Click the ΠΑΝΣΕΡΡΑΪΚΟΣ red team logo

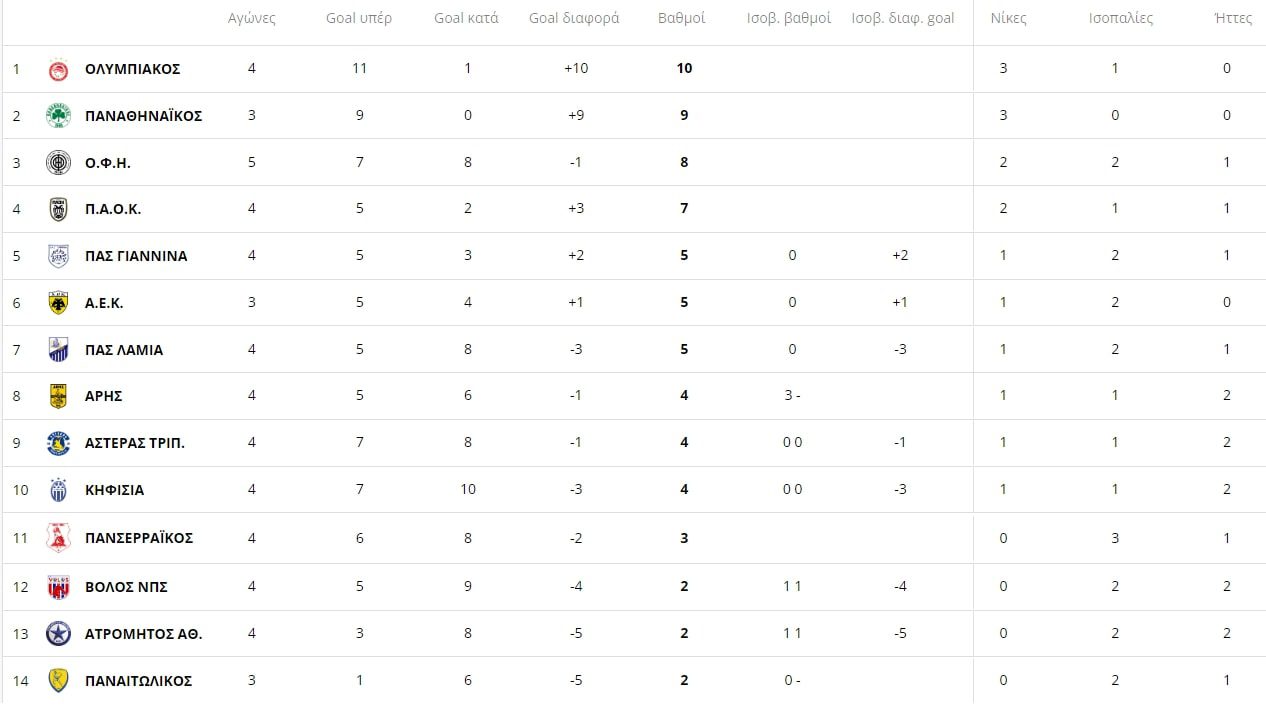tap(59, 539)
